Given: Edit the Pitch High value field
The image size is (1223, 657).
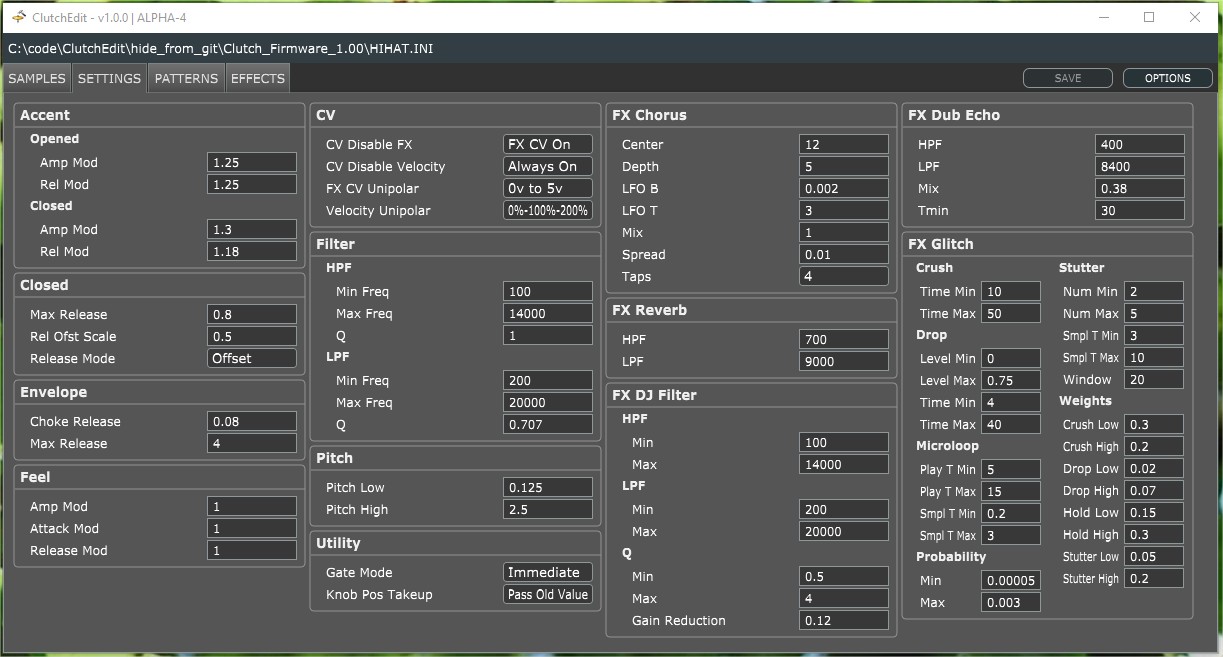Looking at the screenshot, I should click(x=547, y=509).
